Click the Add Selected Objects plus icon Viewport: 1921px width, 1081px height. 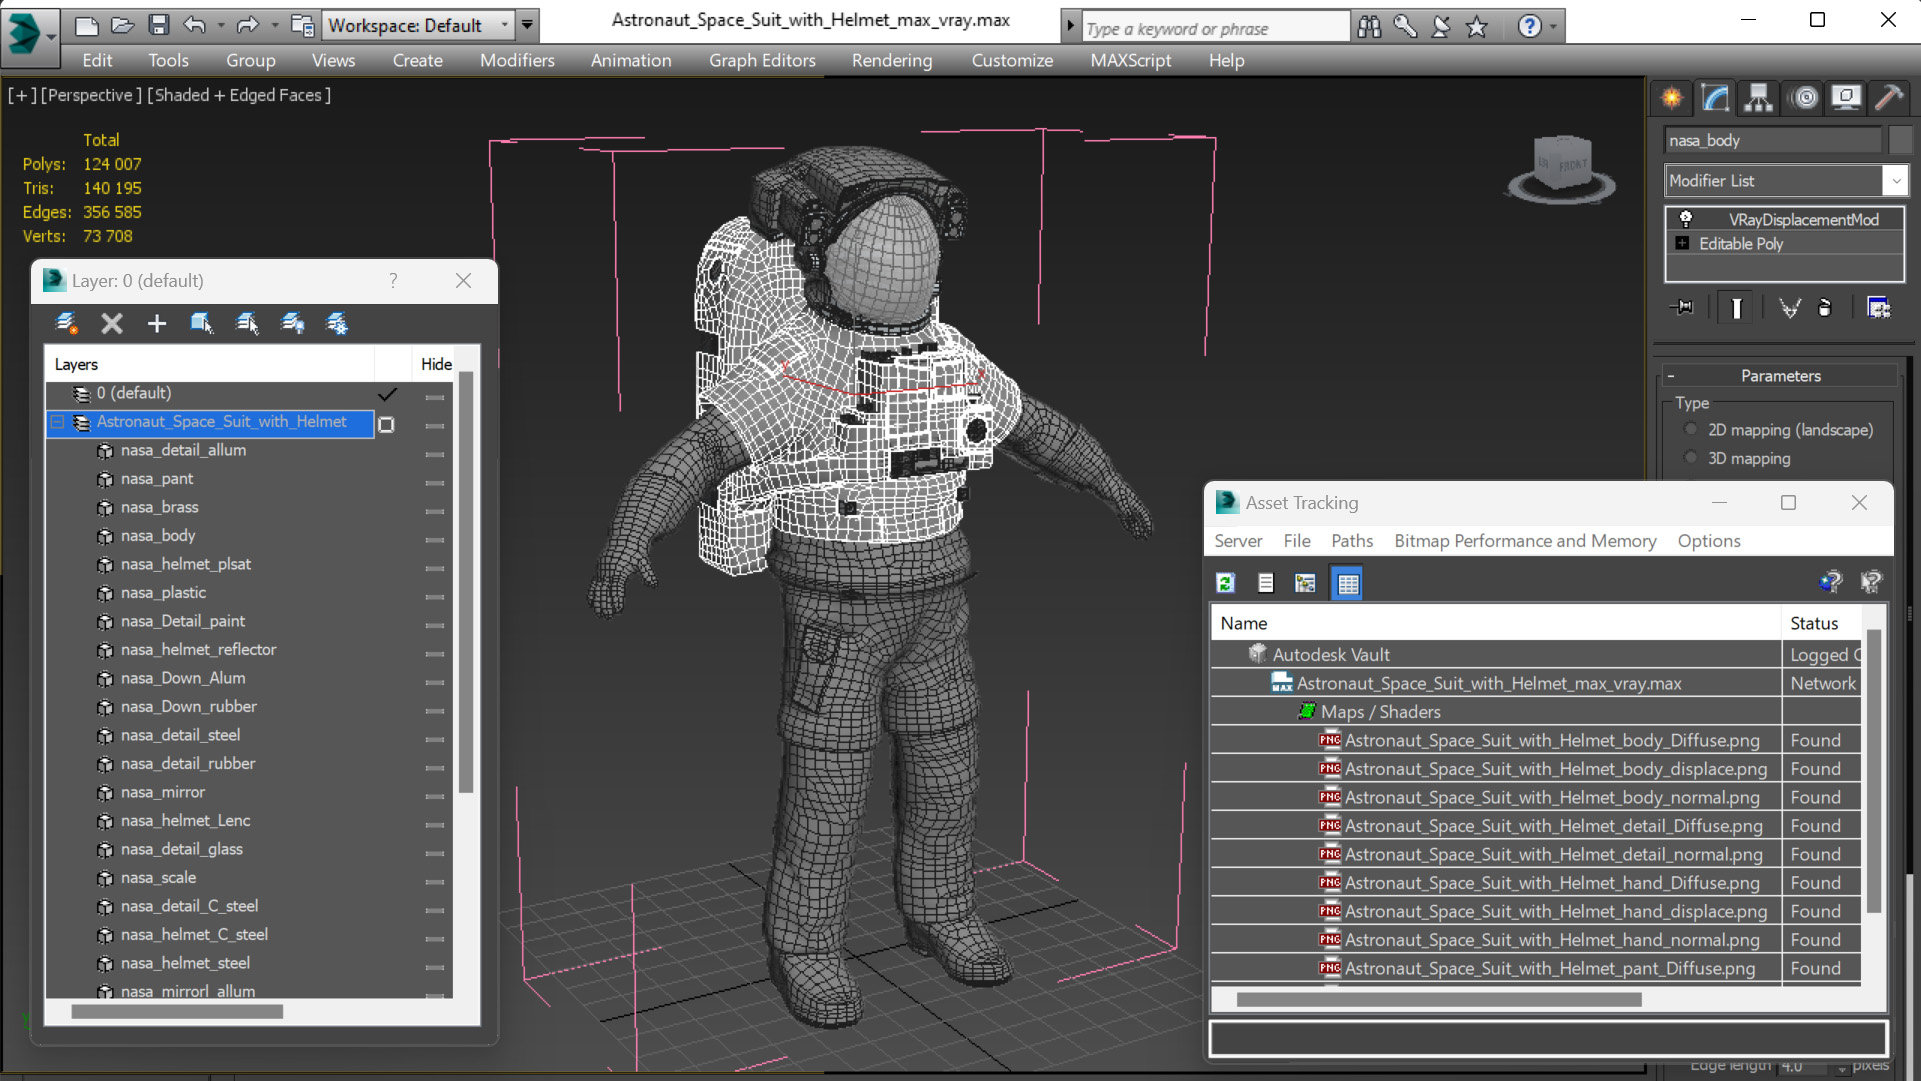click(157, 323)
